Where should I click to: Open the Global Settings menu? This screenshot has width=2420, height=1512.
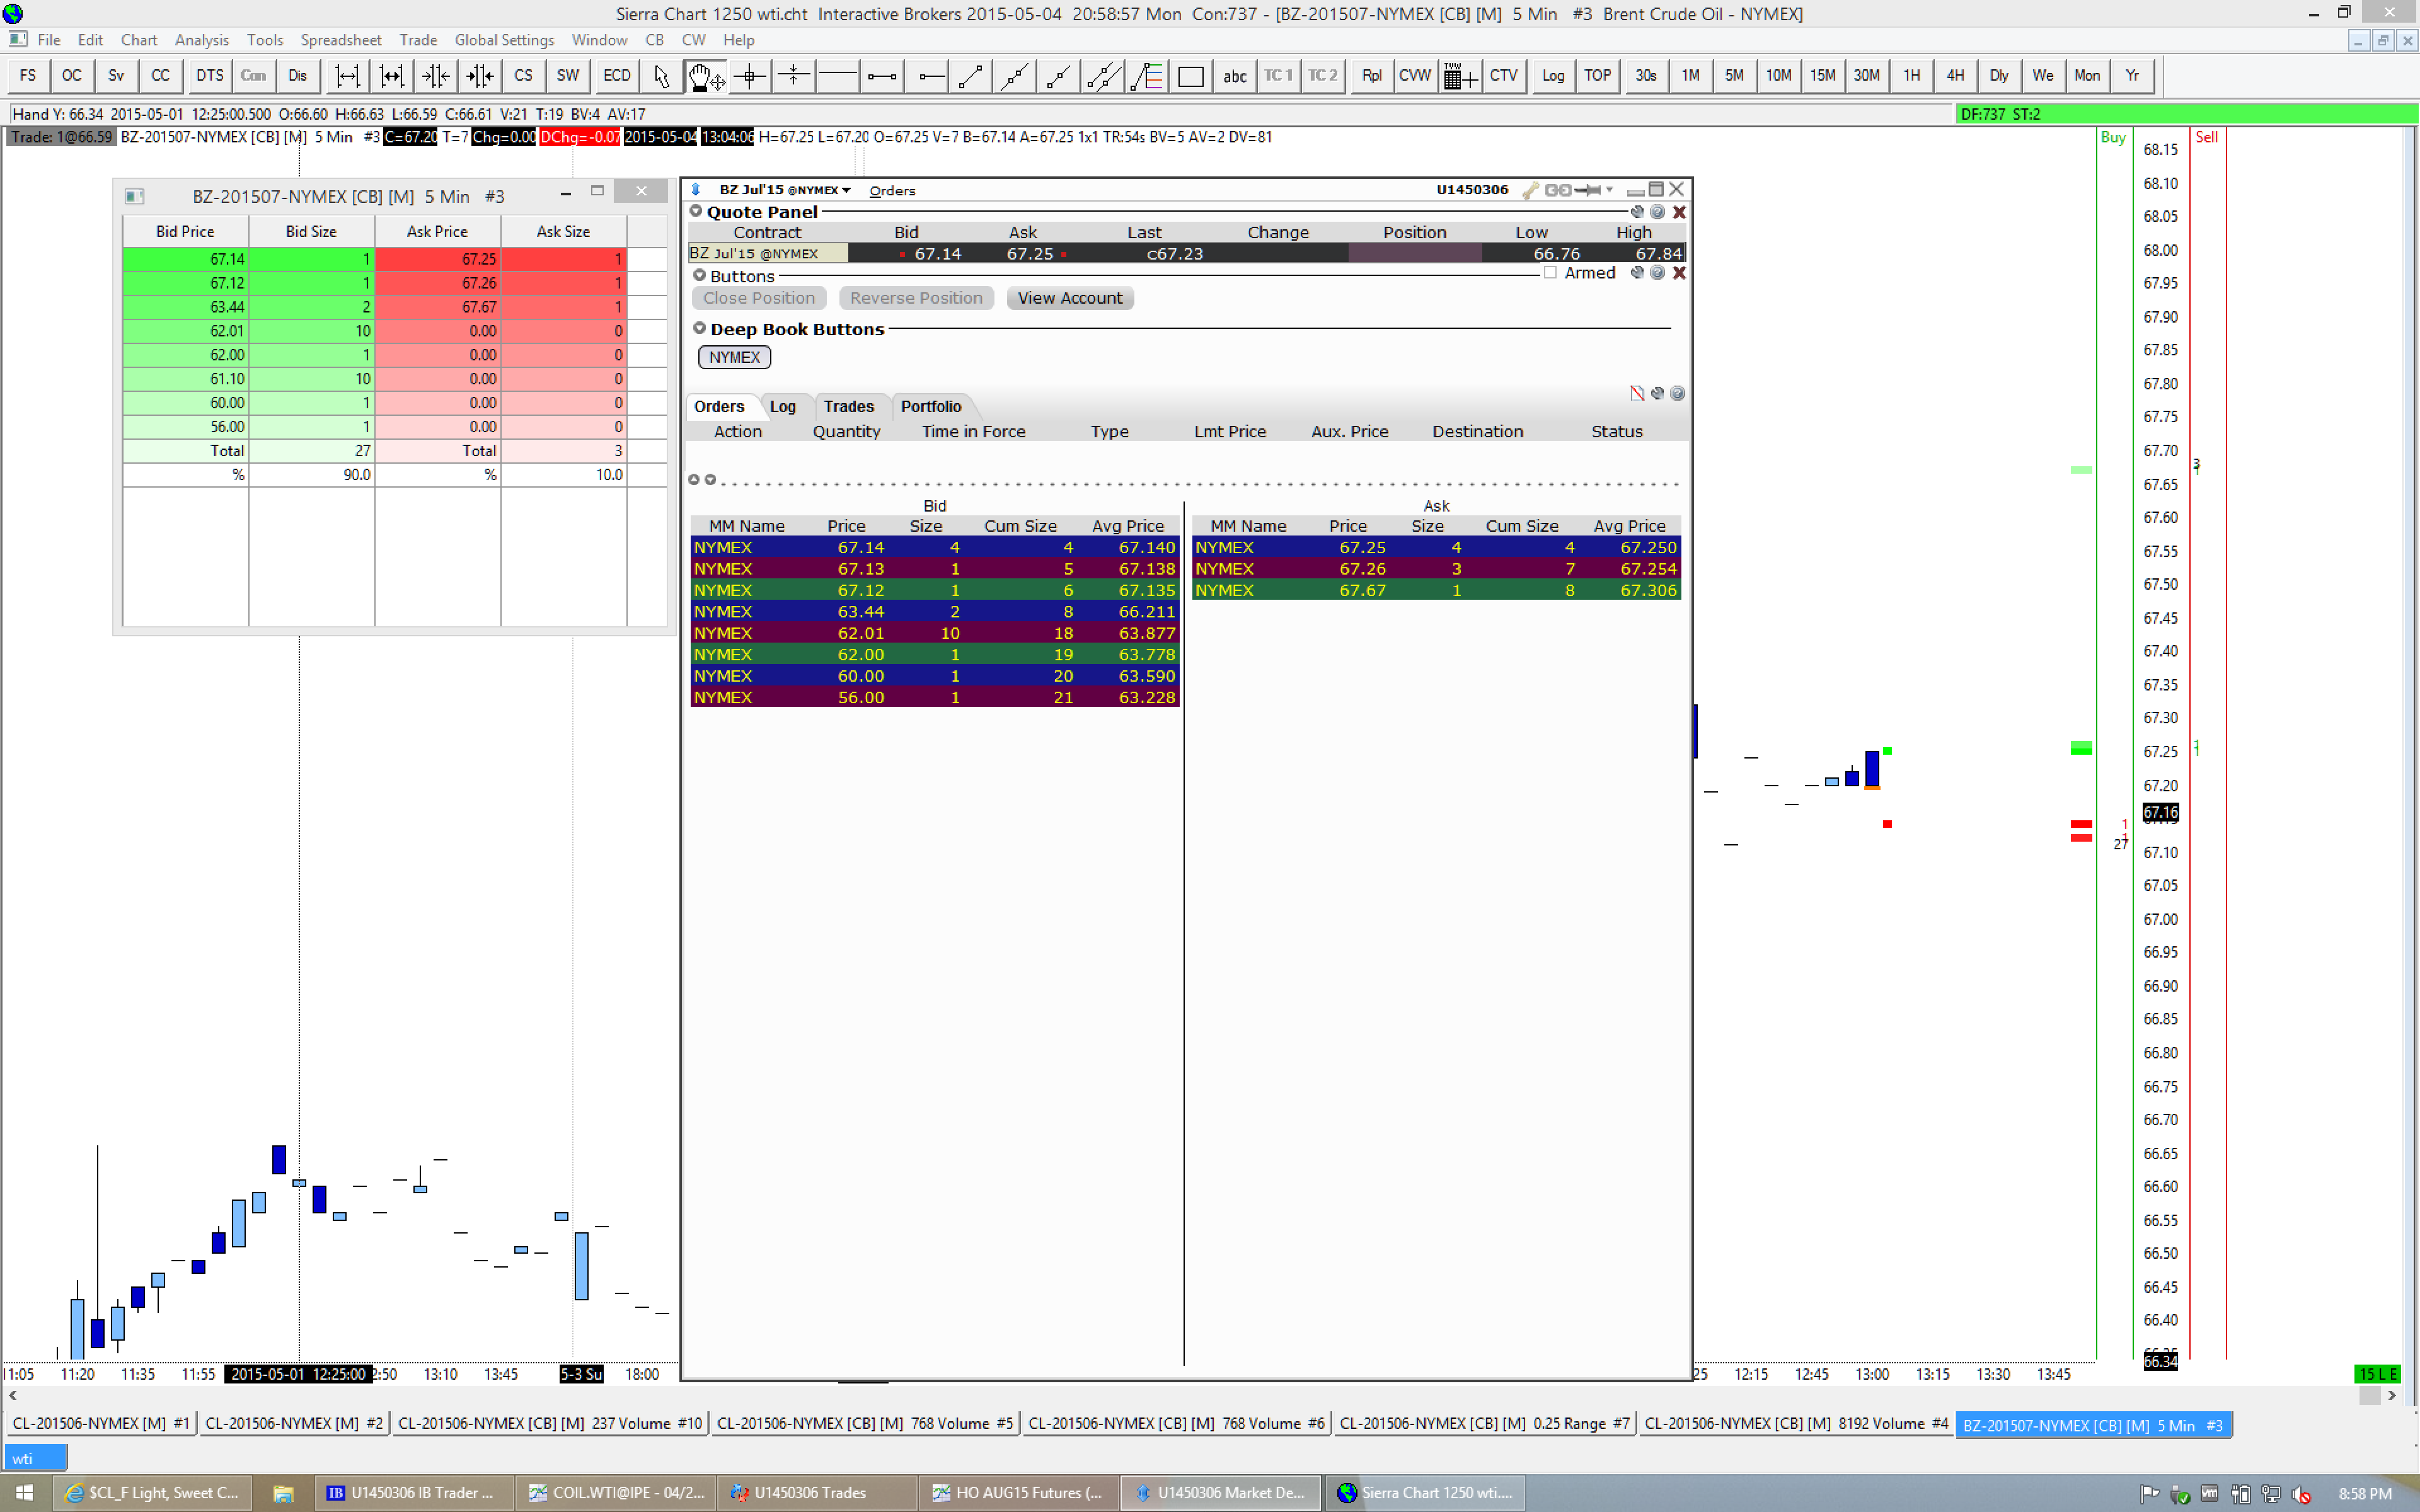point(504,40)
